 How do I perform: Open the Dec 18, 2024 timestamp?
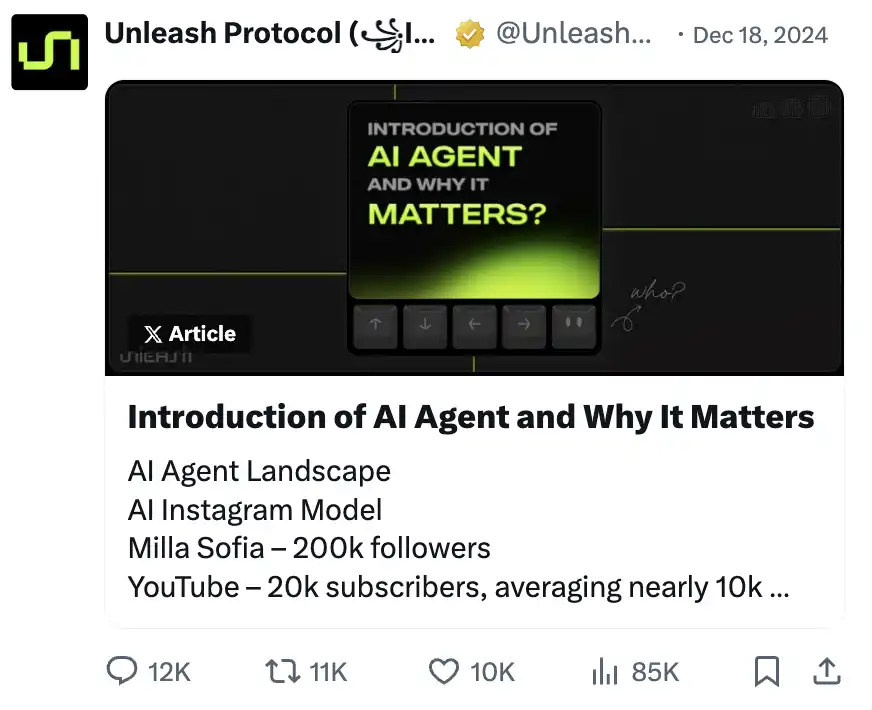[x=760, y=36]
